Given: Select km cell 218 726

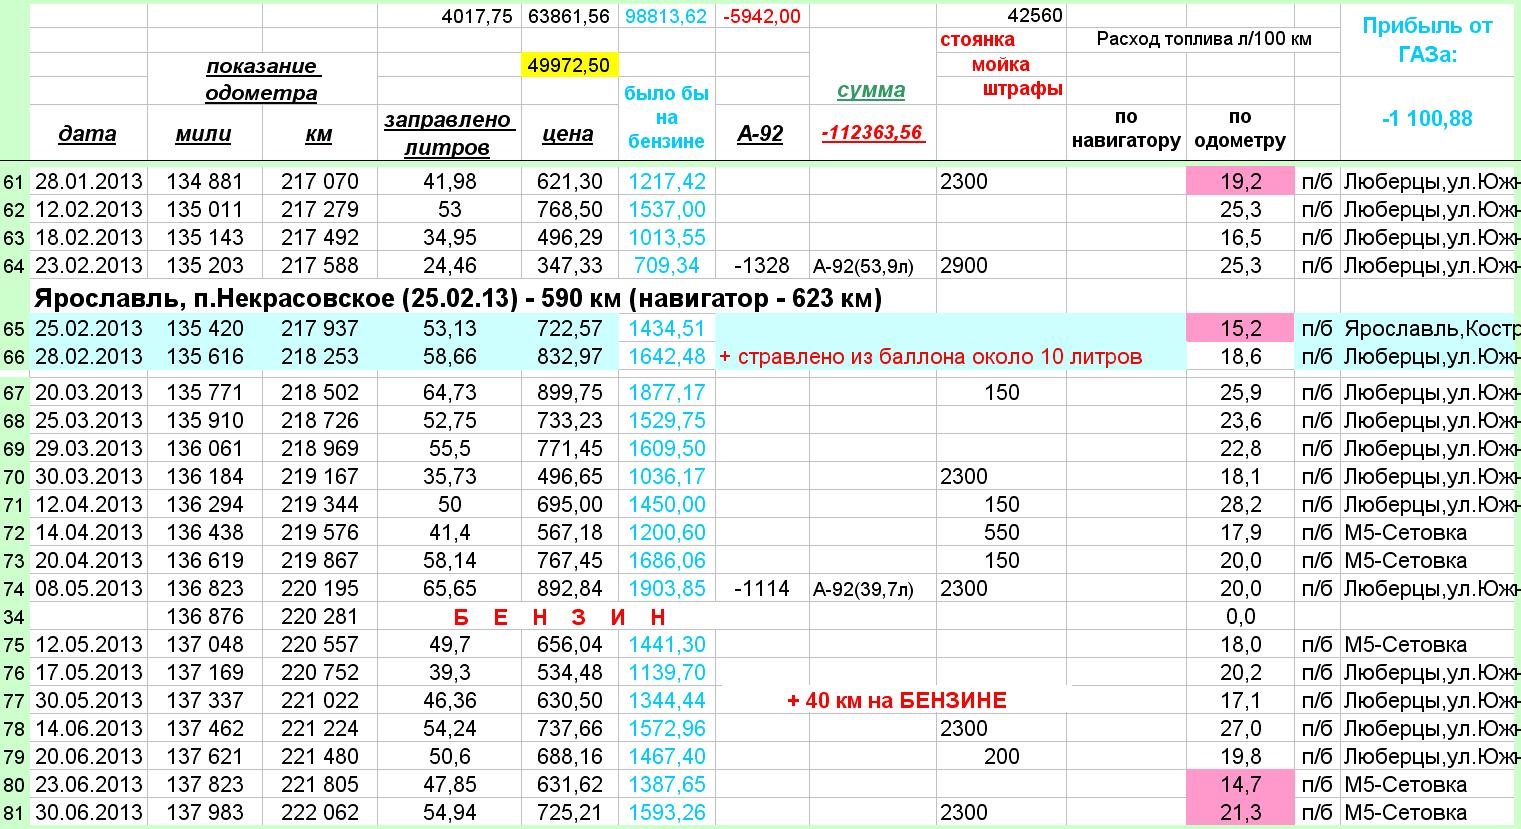Looking at the screenshot, I should coord(319,420).
